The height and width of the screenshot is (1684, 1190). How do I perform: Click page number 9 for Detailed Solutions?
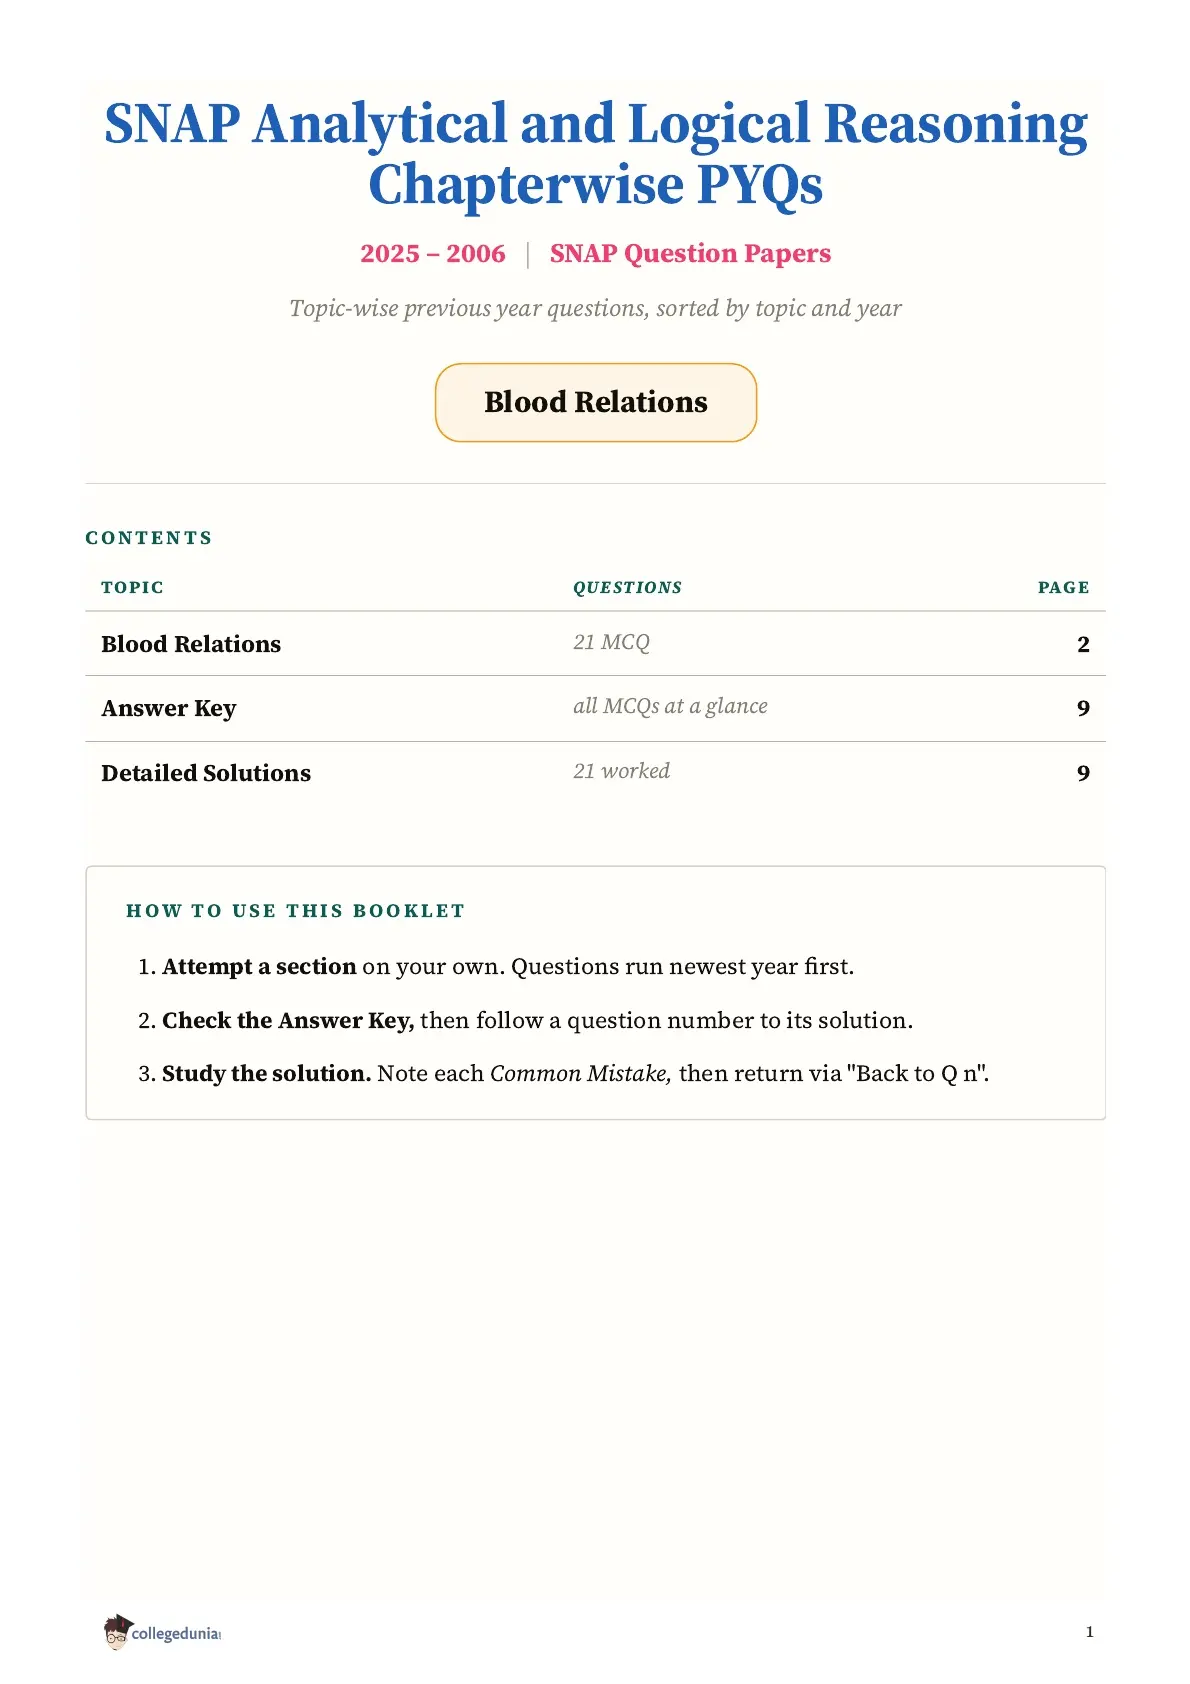(1083, 774)
